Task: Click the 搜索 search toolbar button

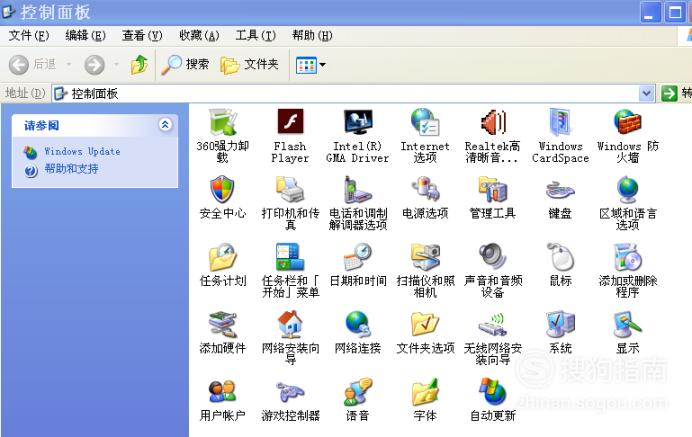Action: [185, 65]
